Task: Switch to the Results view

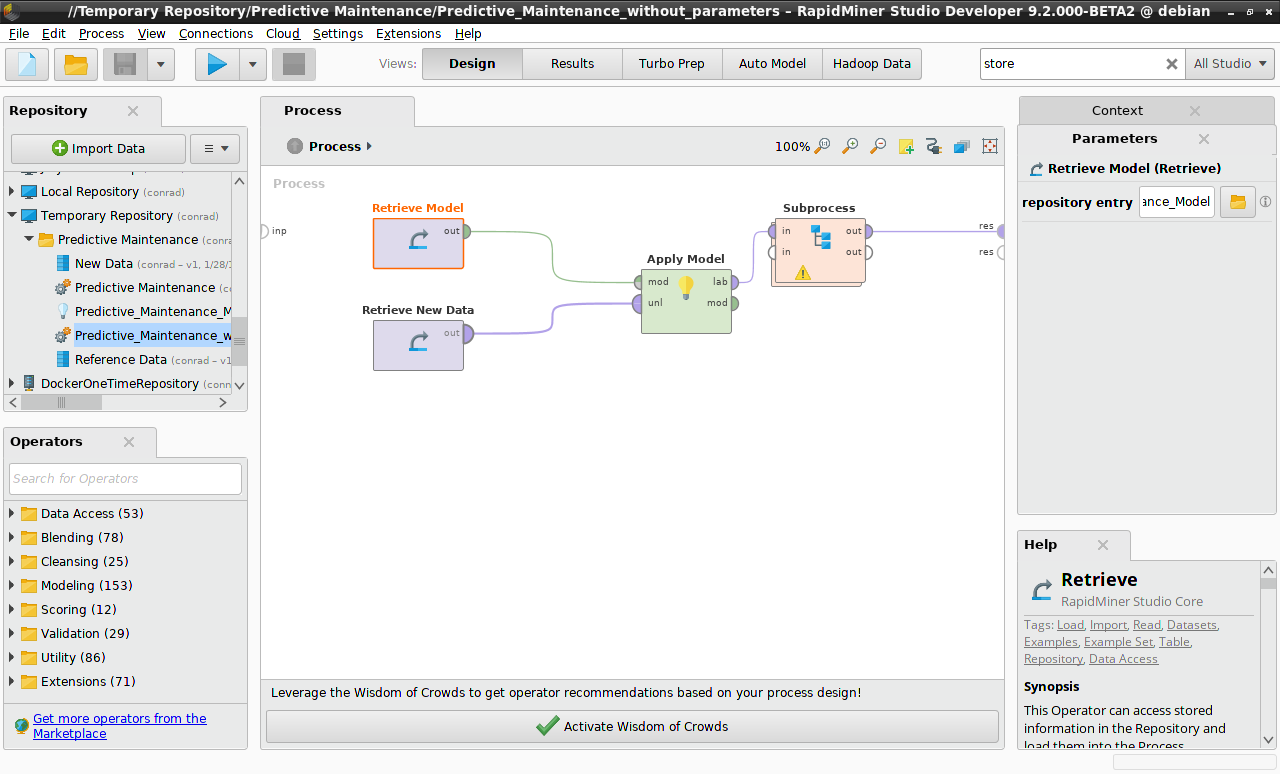Action: 572,64
